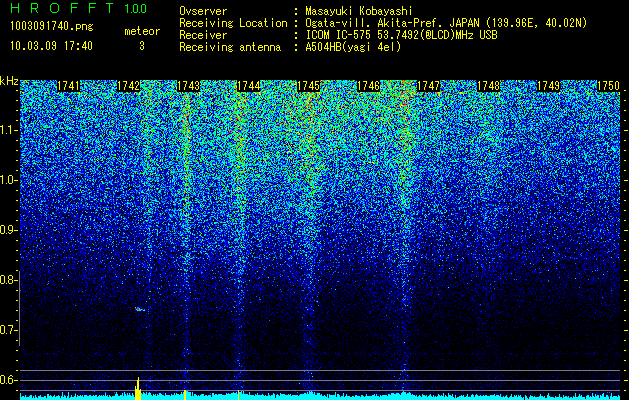
Task: Click the kHz axis label
Action: [x=9, y=81]
